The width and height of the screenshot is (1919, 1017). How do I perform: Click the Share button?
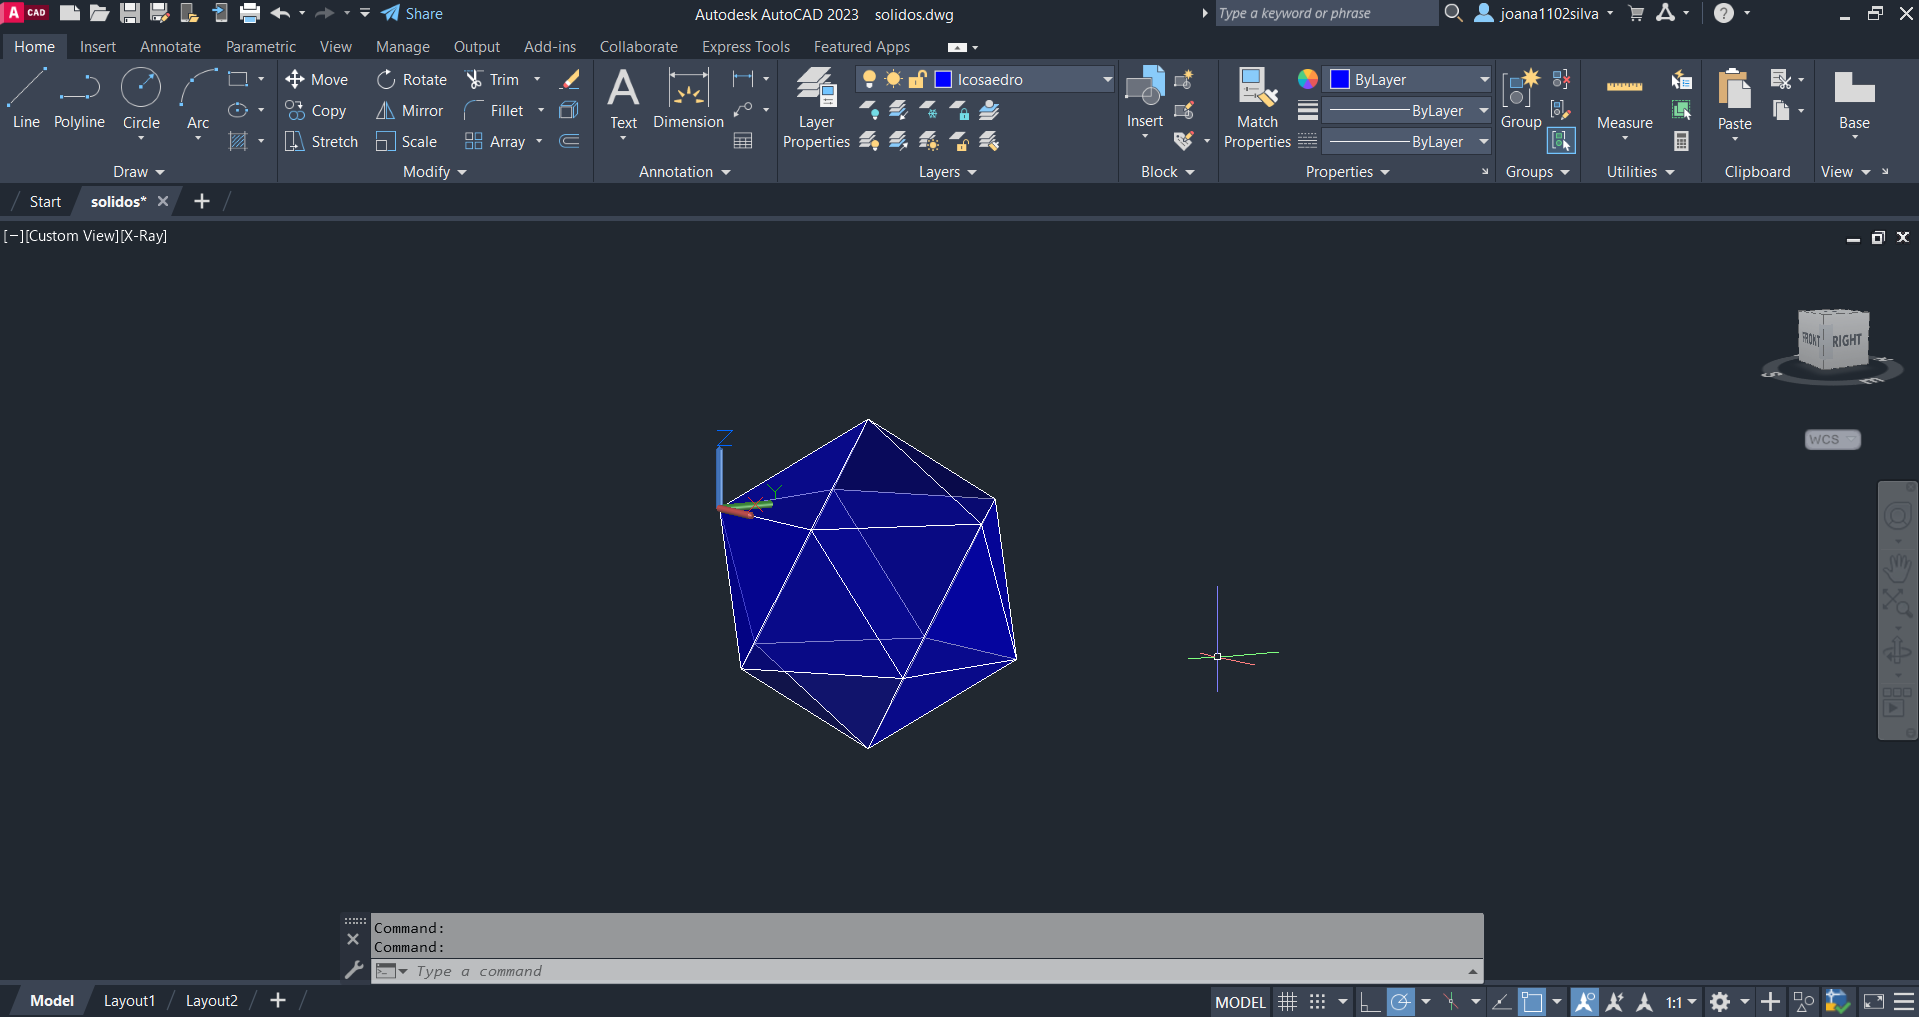click(x=412, y=14)
